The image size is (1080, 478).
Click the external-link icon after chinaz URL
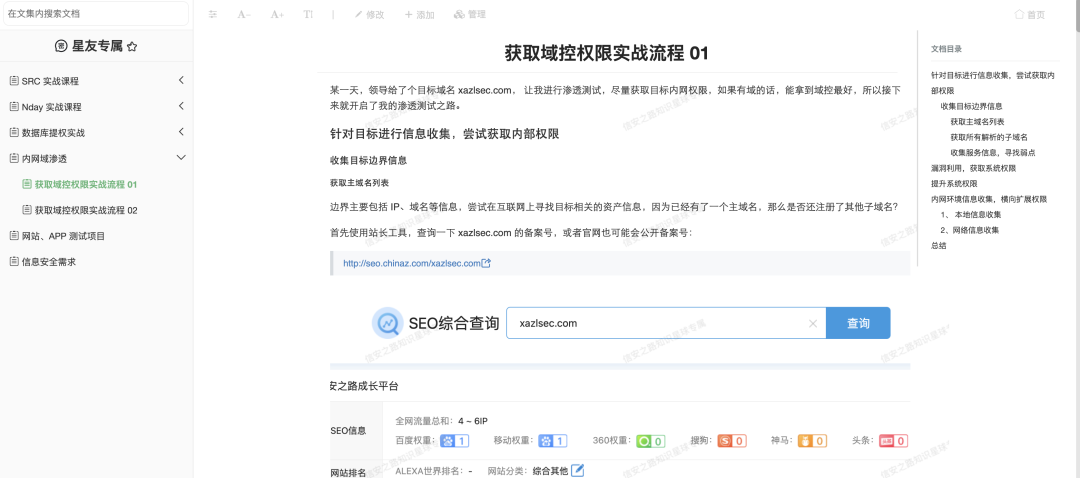(486, 263)
